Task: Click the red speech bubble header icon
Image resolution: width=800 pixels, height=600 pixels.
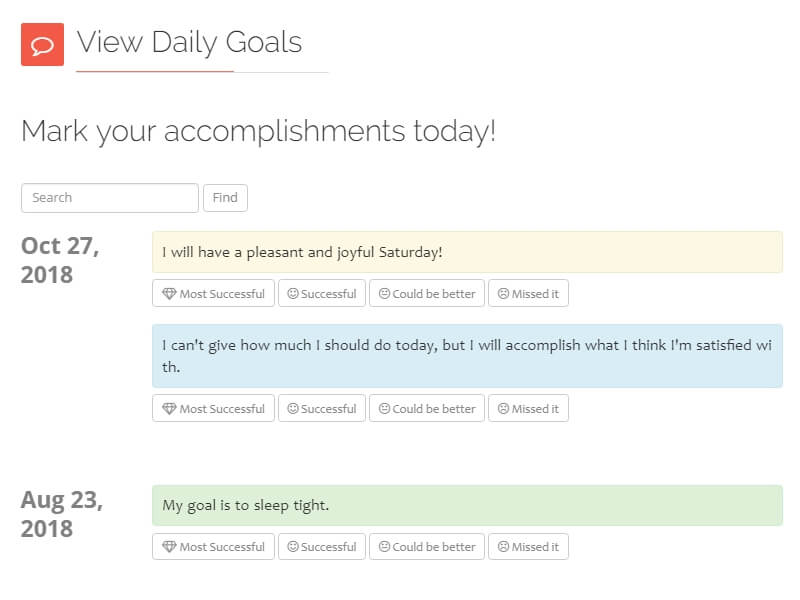Action: [42, 44]
